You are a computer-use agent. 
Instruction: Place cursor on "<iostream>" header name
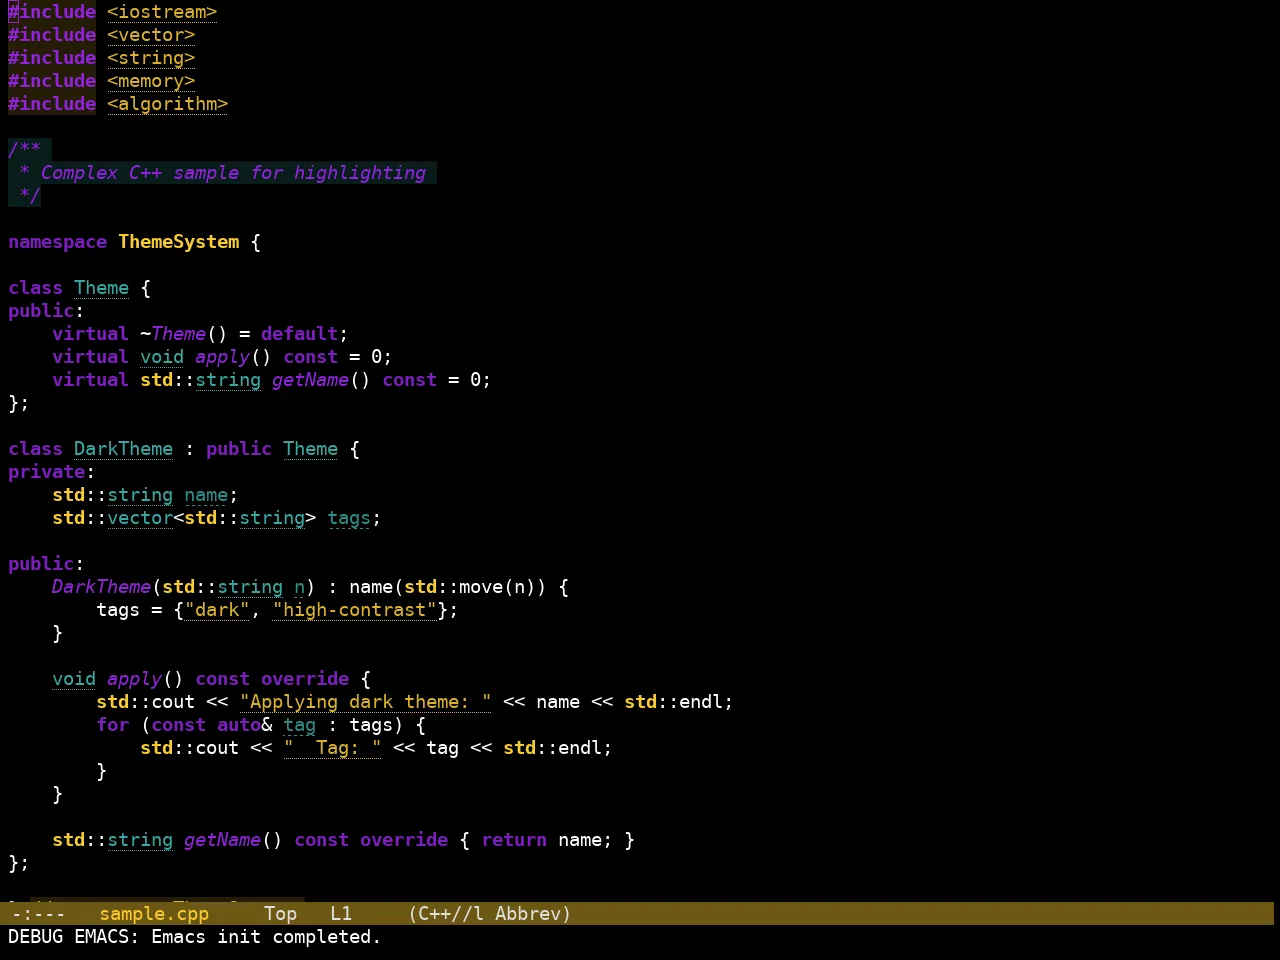162,12
